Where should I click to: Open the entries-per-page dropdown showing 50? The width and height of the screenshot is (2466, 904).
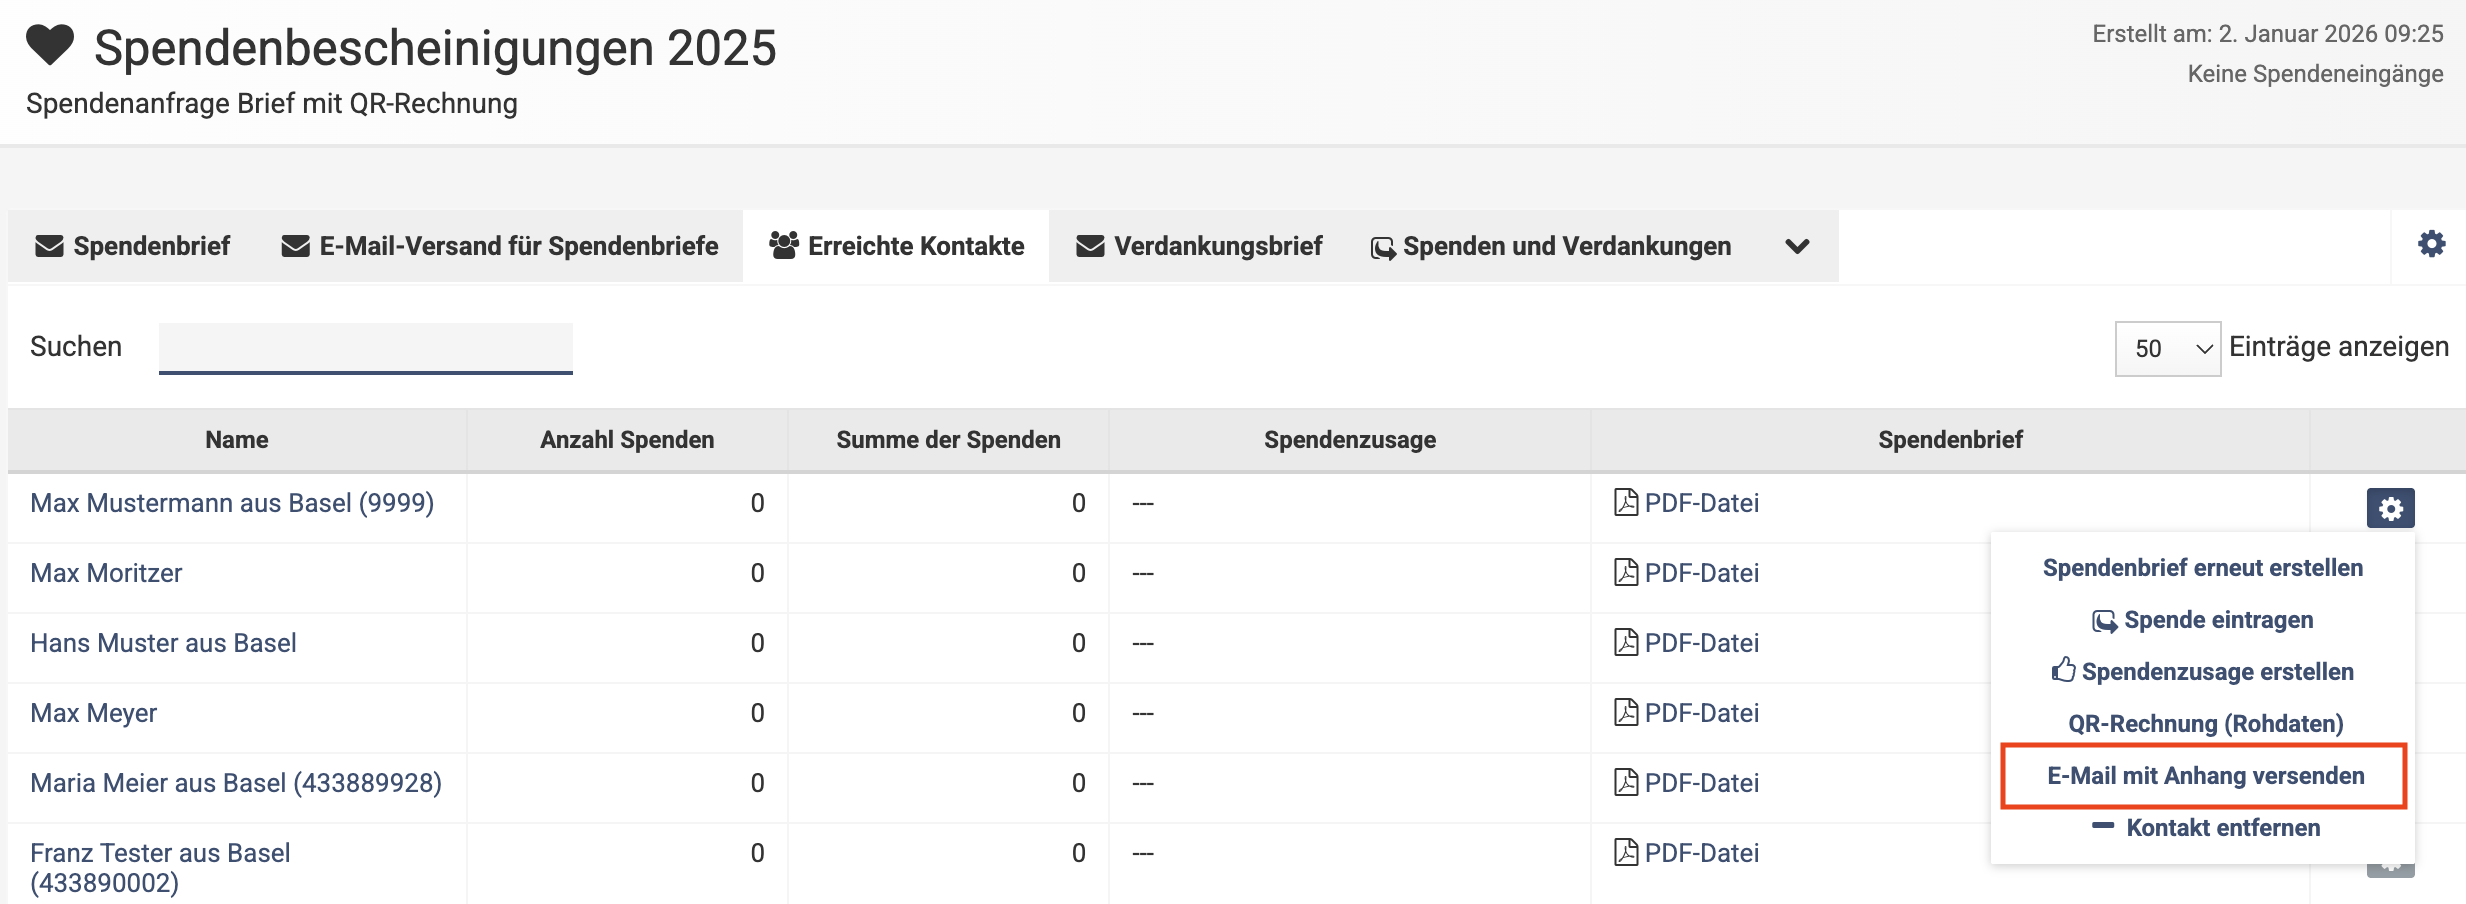[2167, 349]
